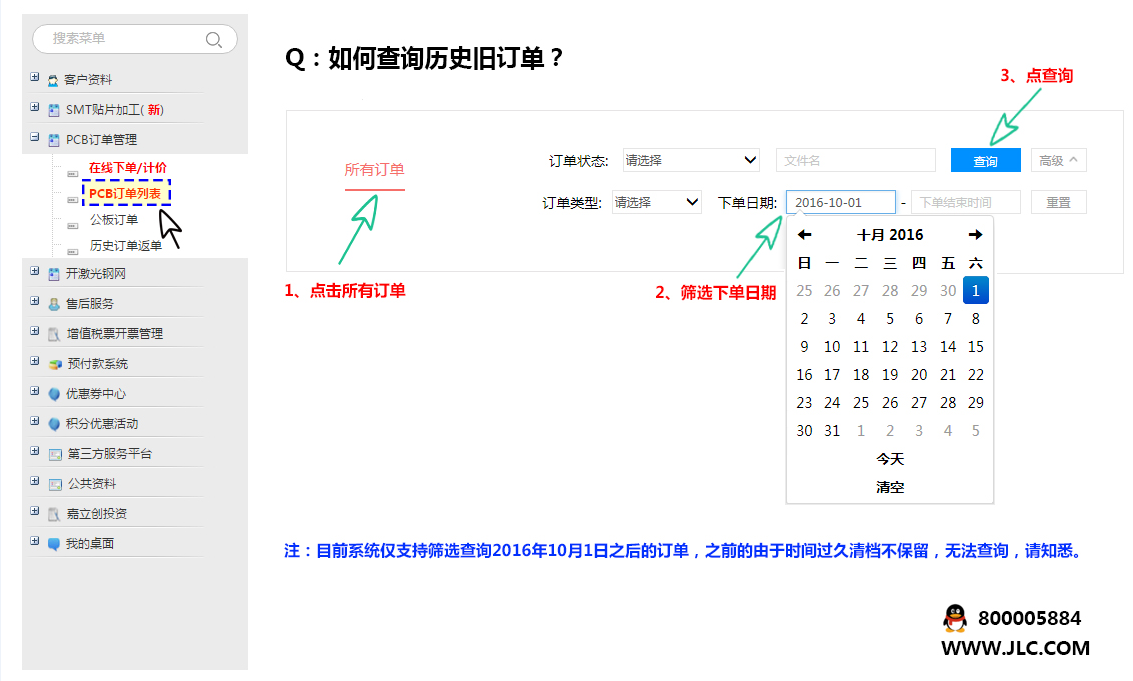Click the QQ penguin icon
1133x681 pixels.
click(955, 618)
